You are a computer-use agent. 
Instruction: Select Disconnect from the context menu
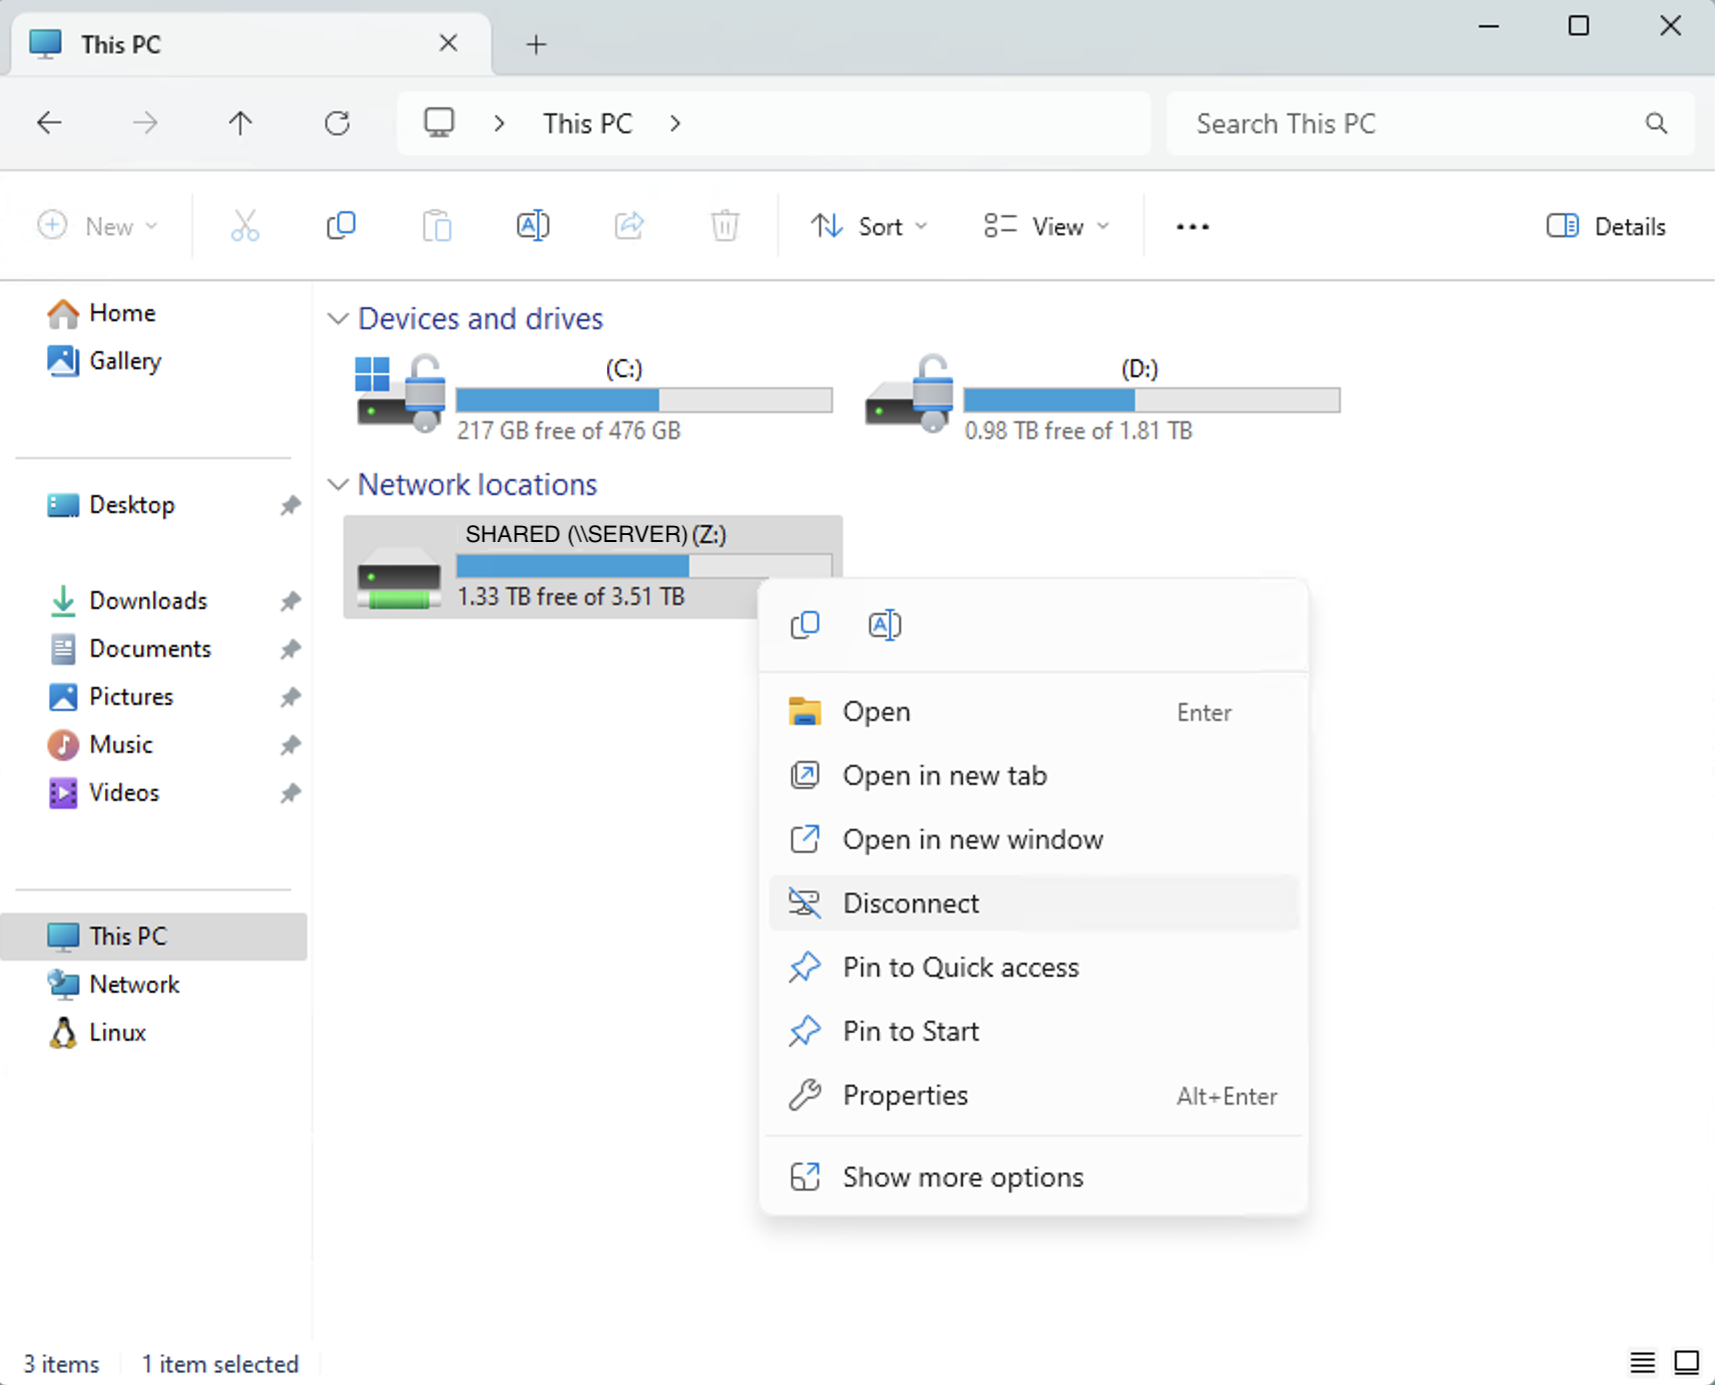tap(910, 902)
